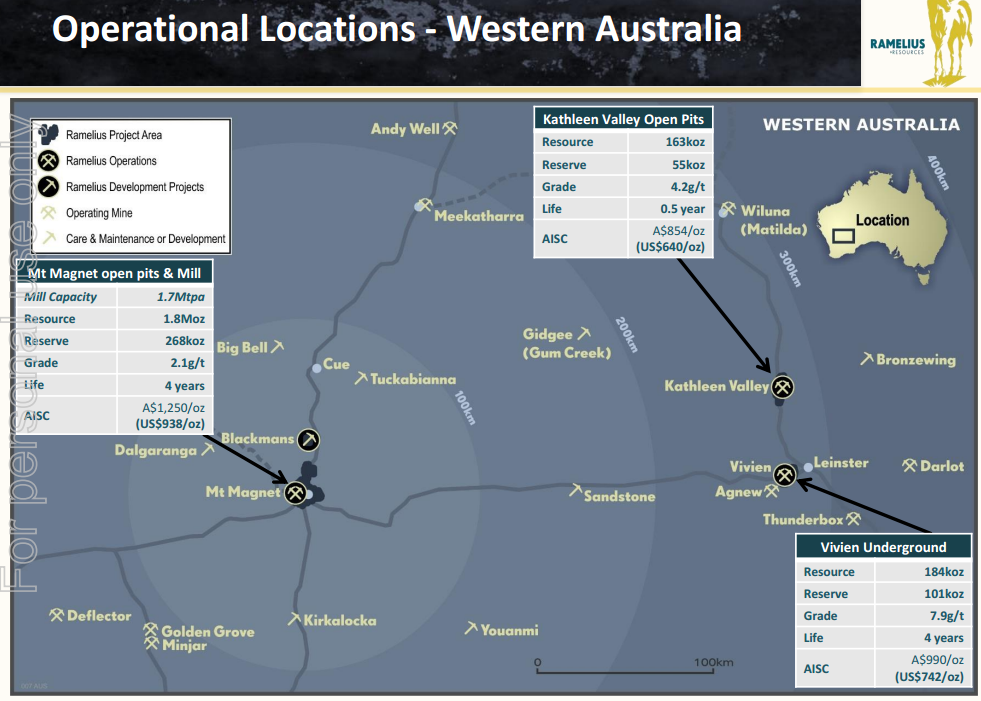Screen dimensions: 981x701
Task: Click the Meekatharra place label
Action: point(479,216)
